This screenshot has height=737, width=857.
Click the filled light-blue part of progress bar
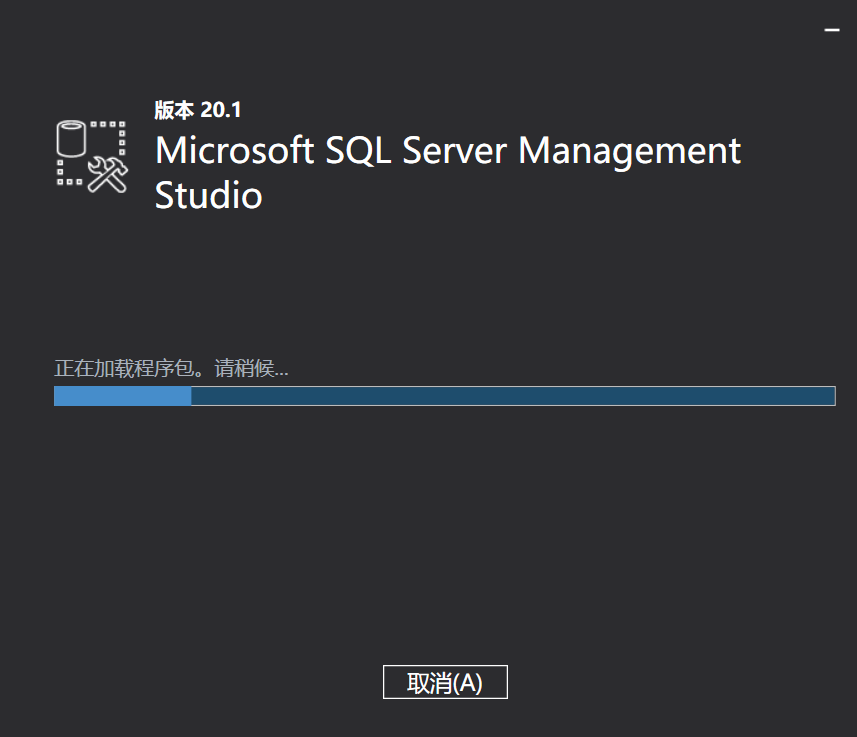tap(122, 396)
